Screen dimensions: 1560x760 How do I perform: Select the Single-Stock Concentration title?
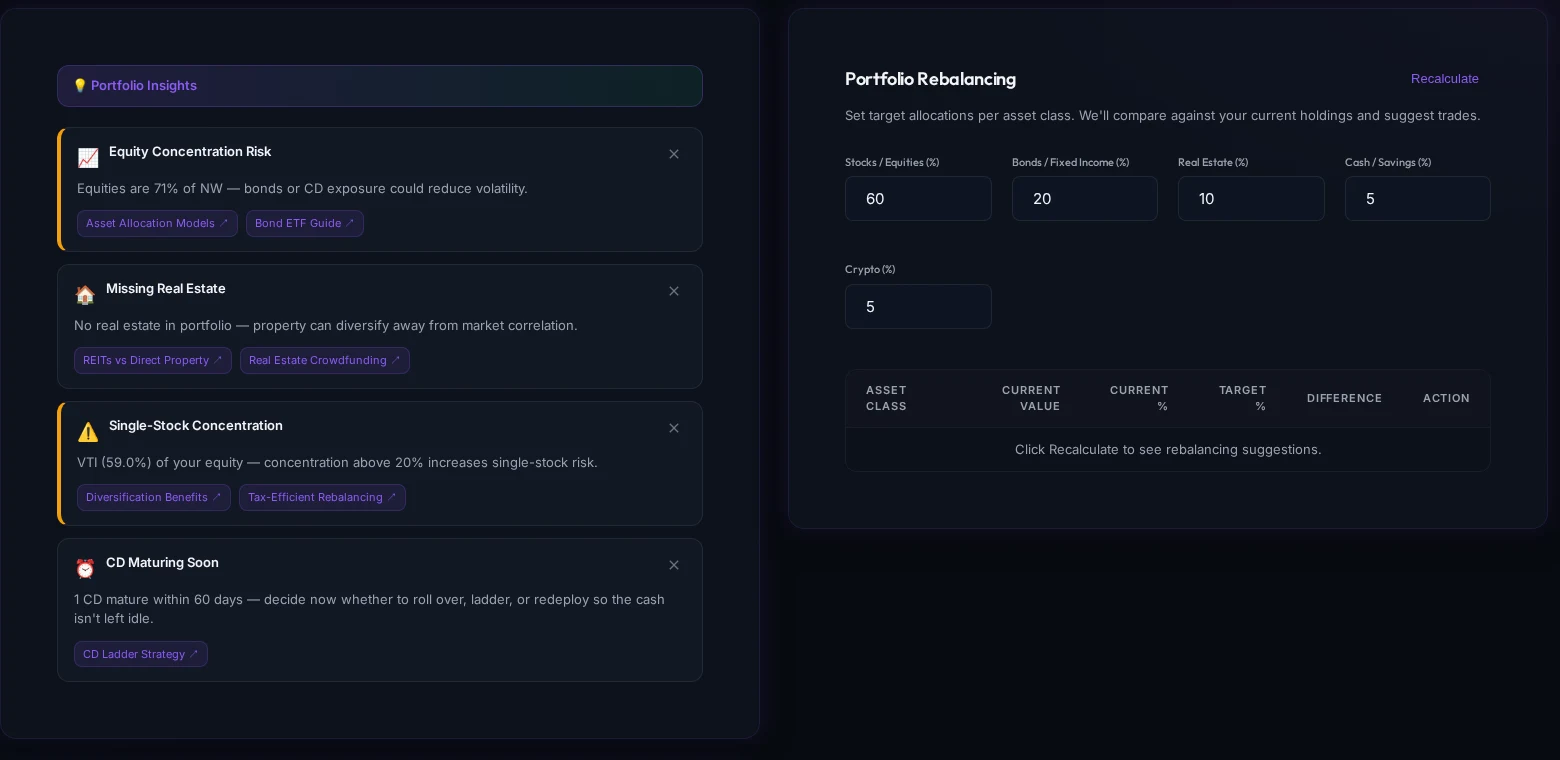tap(196, 425)
